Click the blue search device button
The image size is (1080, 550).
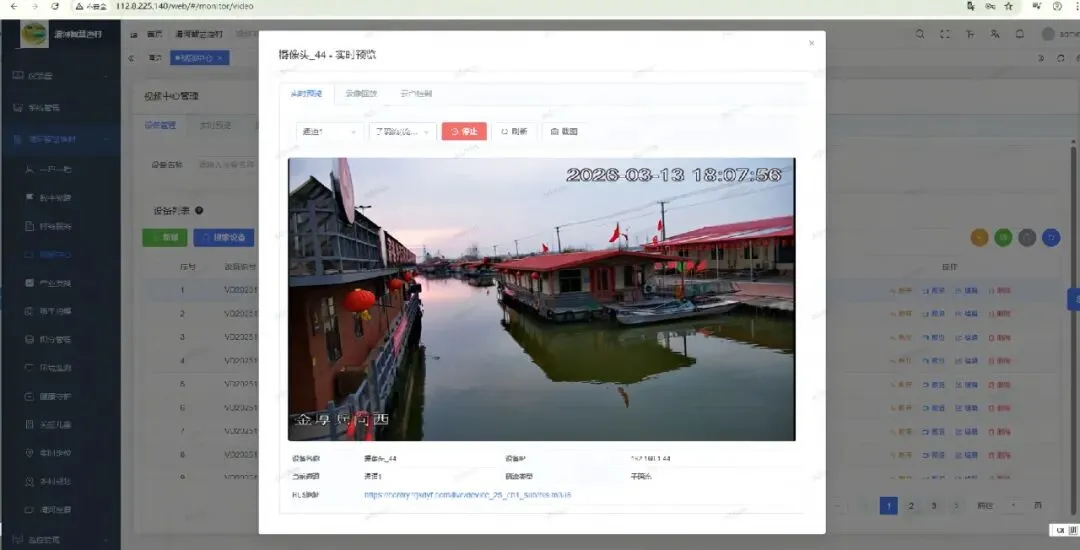(224, 237)
